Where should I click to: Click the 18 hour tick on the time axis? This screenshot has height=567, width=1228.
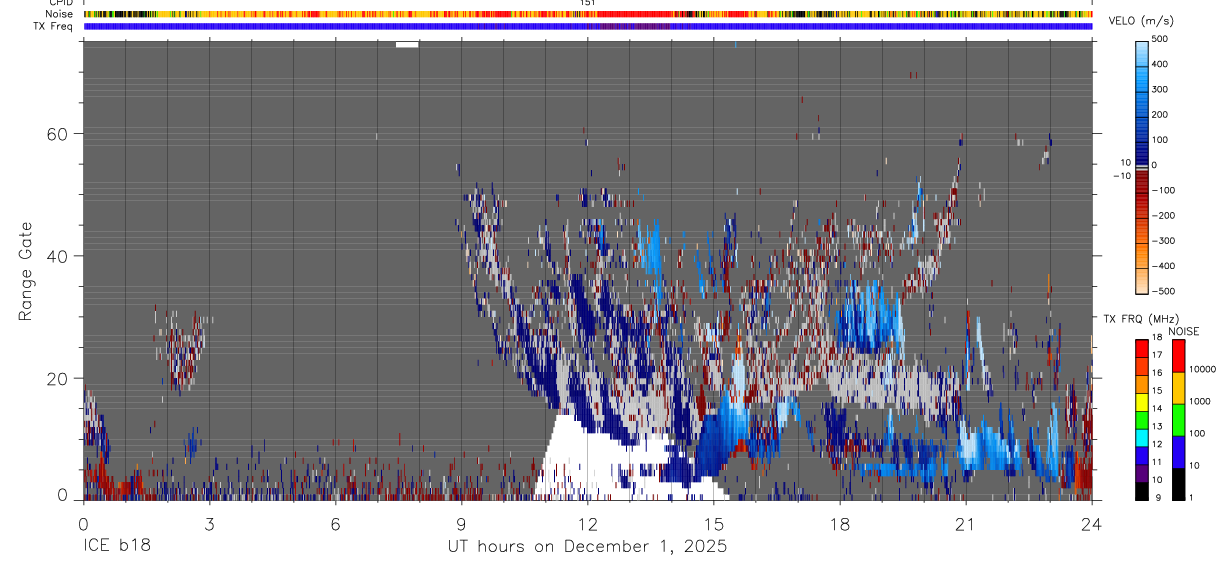840,522
